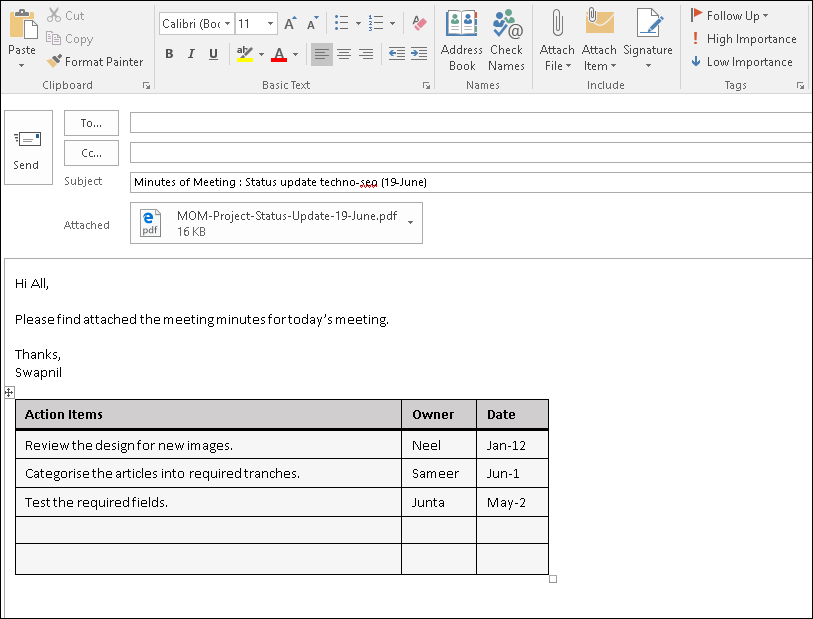Click the To... button
Image resolution: width=813 pixels, height=619 pixels.
91,123
